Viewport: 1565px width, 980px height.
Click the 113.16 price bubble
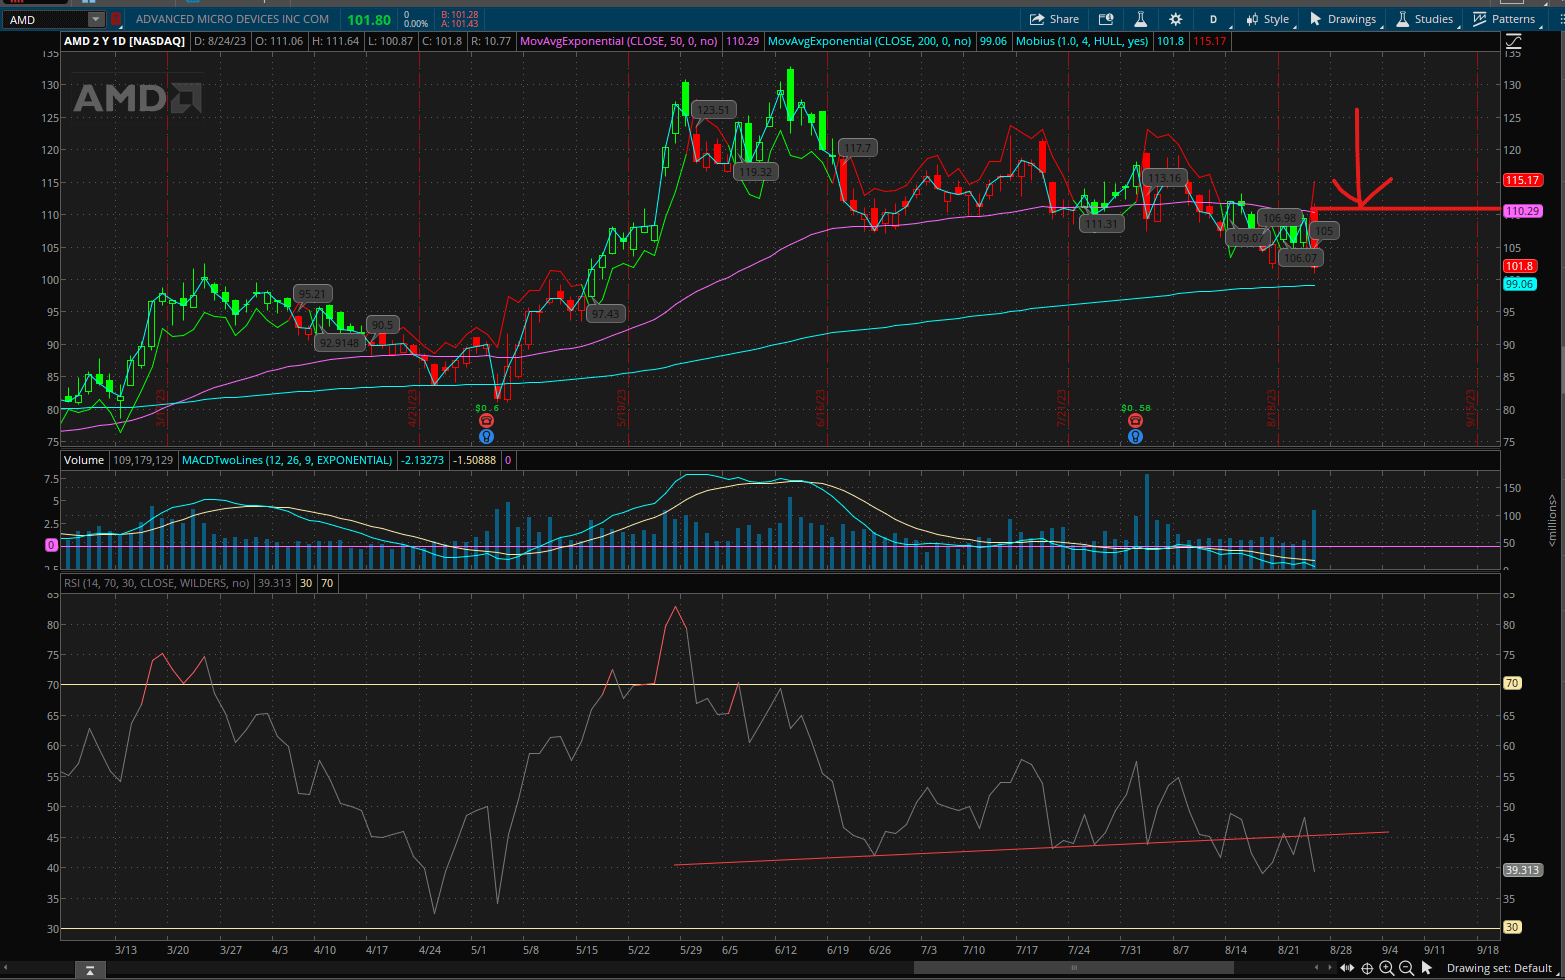[x=1164, y=178]
